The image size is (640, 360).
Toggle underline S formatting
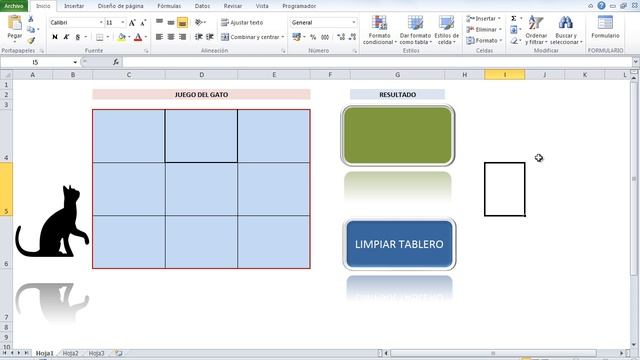tap(78, 37)
